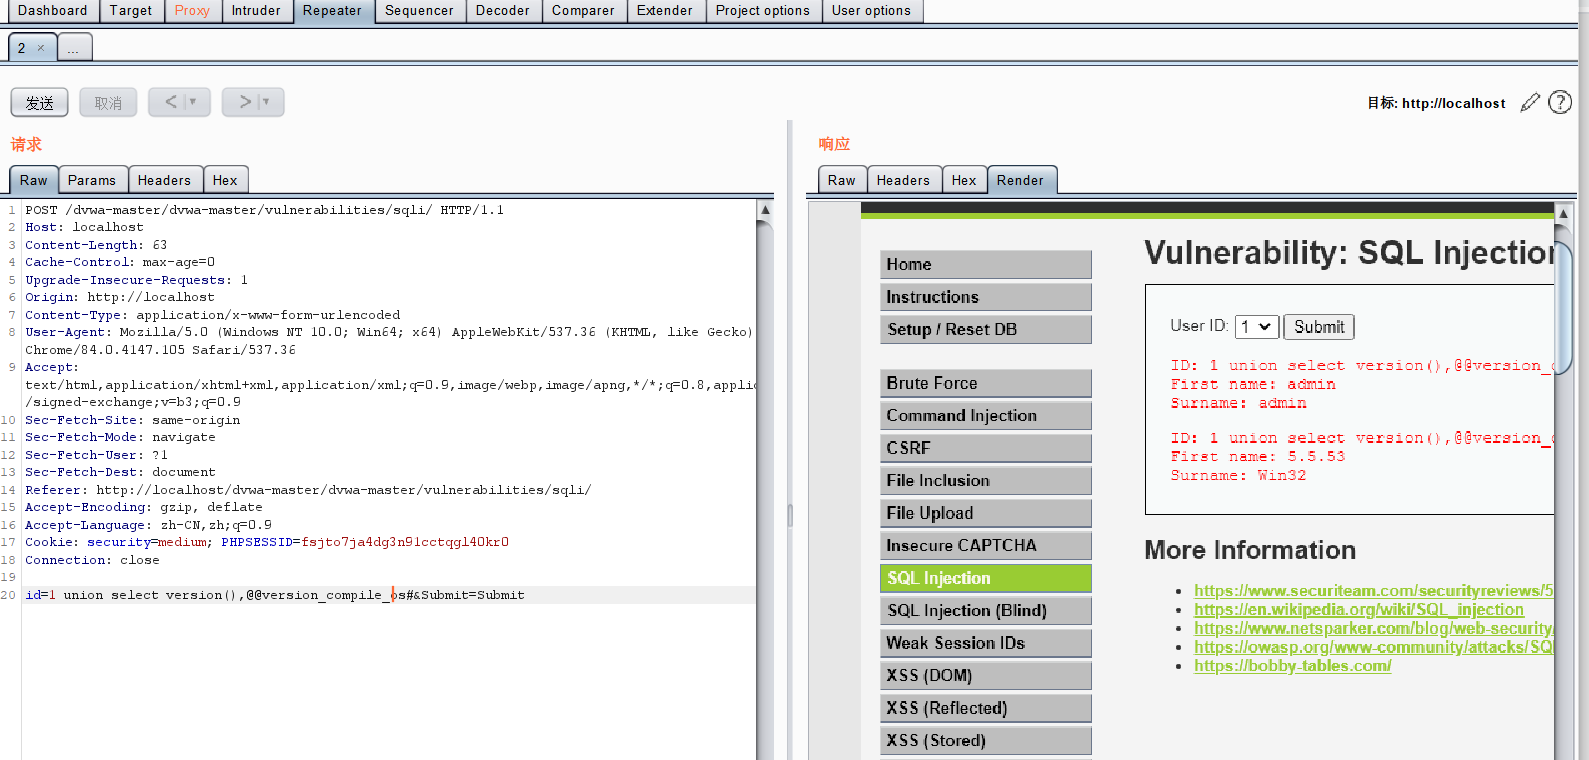
Task: Open the Sequencer tab
Action: click(419, 11)
